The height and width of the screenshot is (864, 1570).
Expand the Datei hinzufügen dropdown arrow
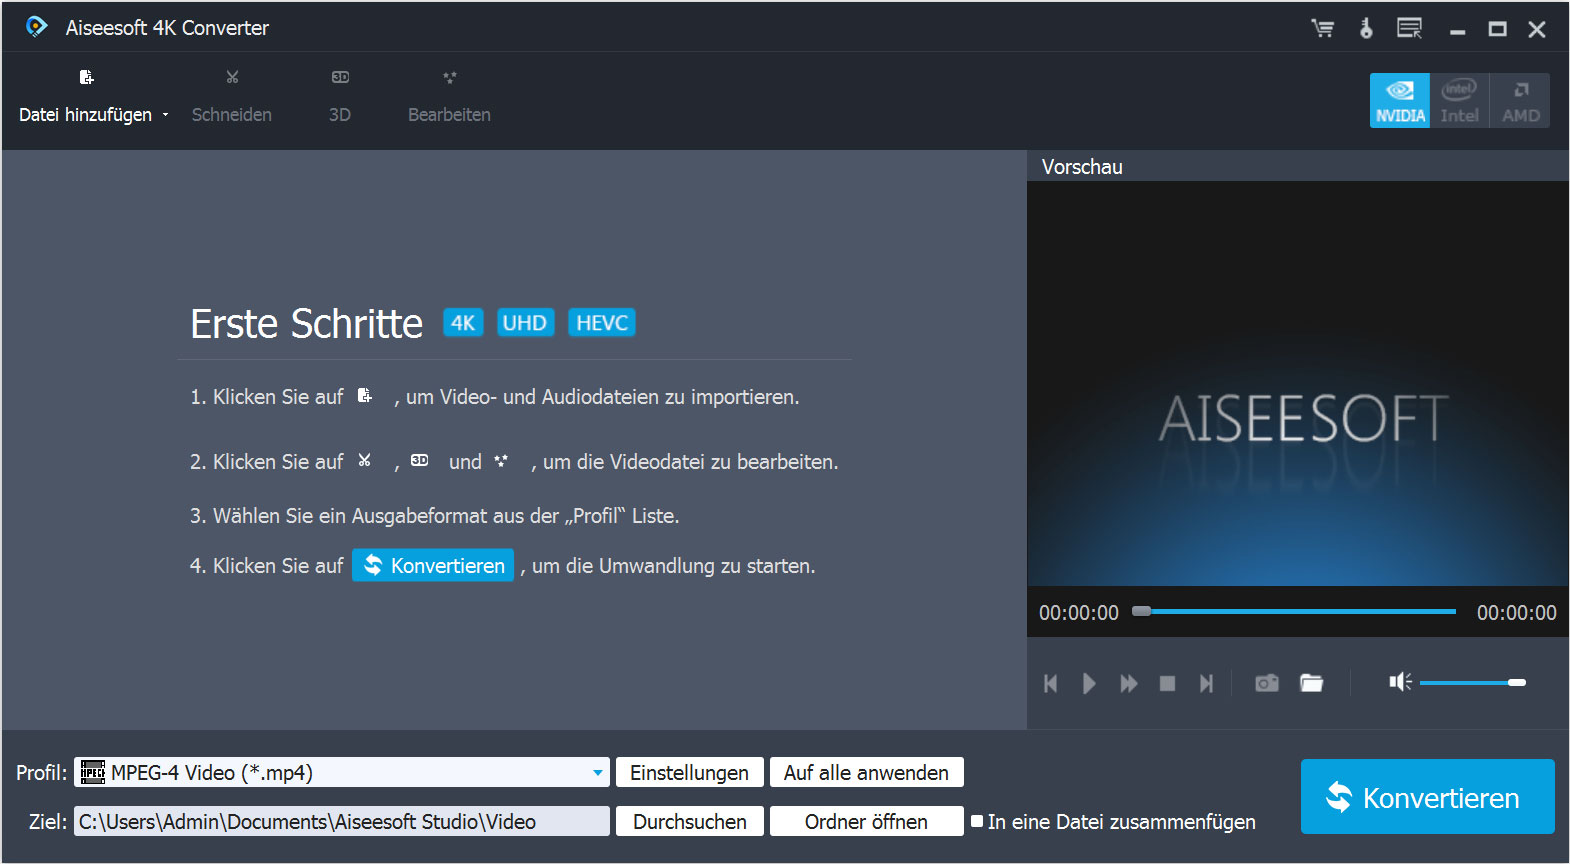(x=165, y=115)
